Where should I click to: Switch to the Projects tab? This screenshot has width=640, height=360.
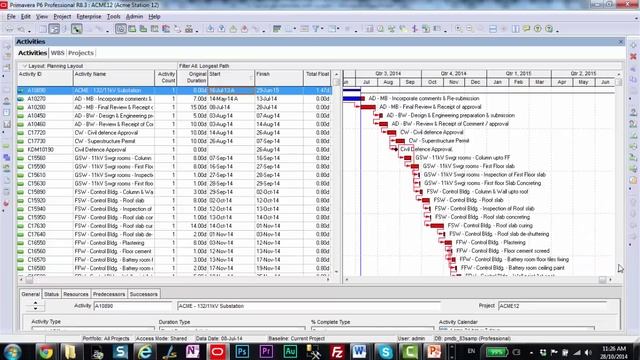(81, 53)
